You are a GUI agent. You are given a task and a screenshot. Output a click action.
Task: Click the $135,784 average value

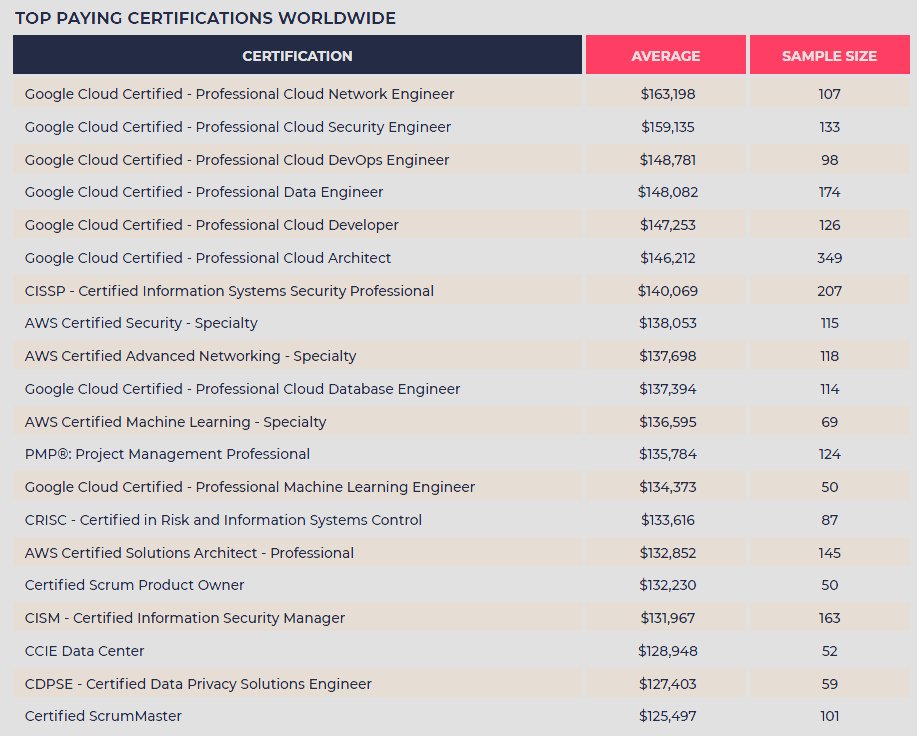coord(667,454)
